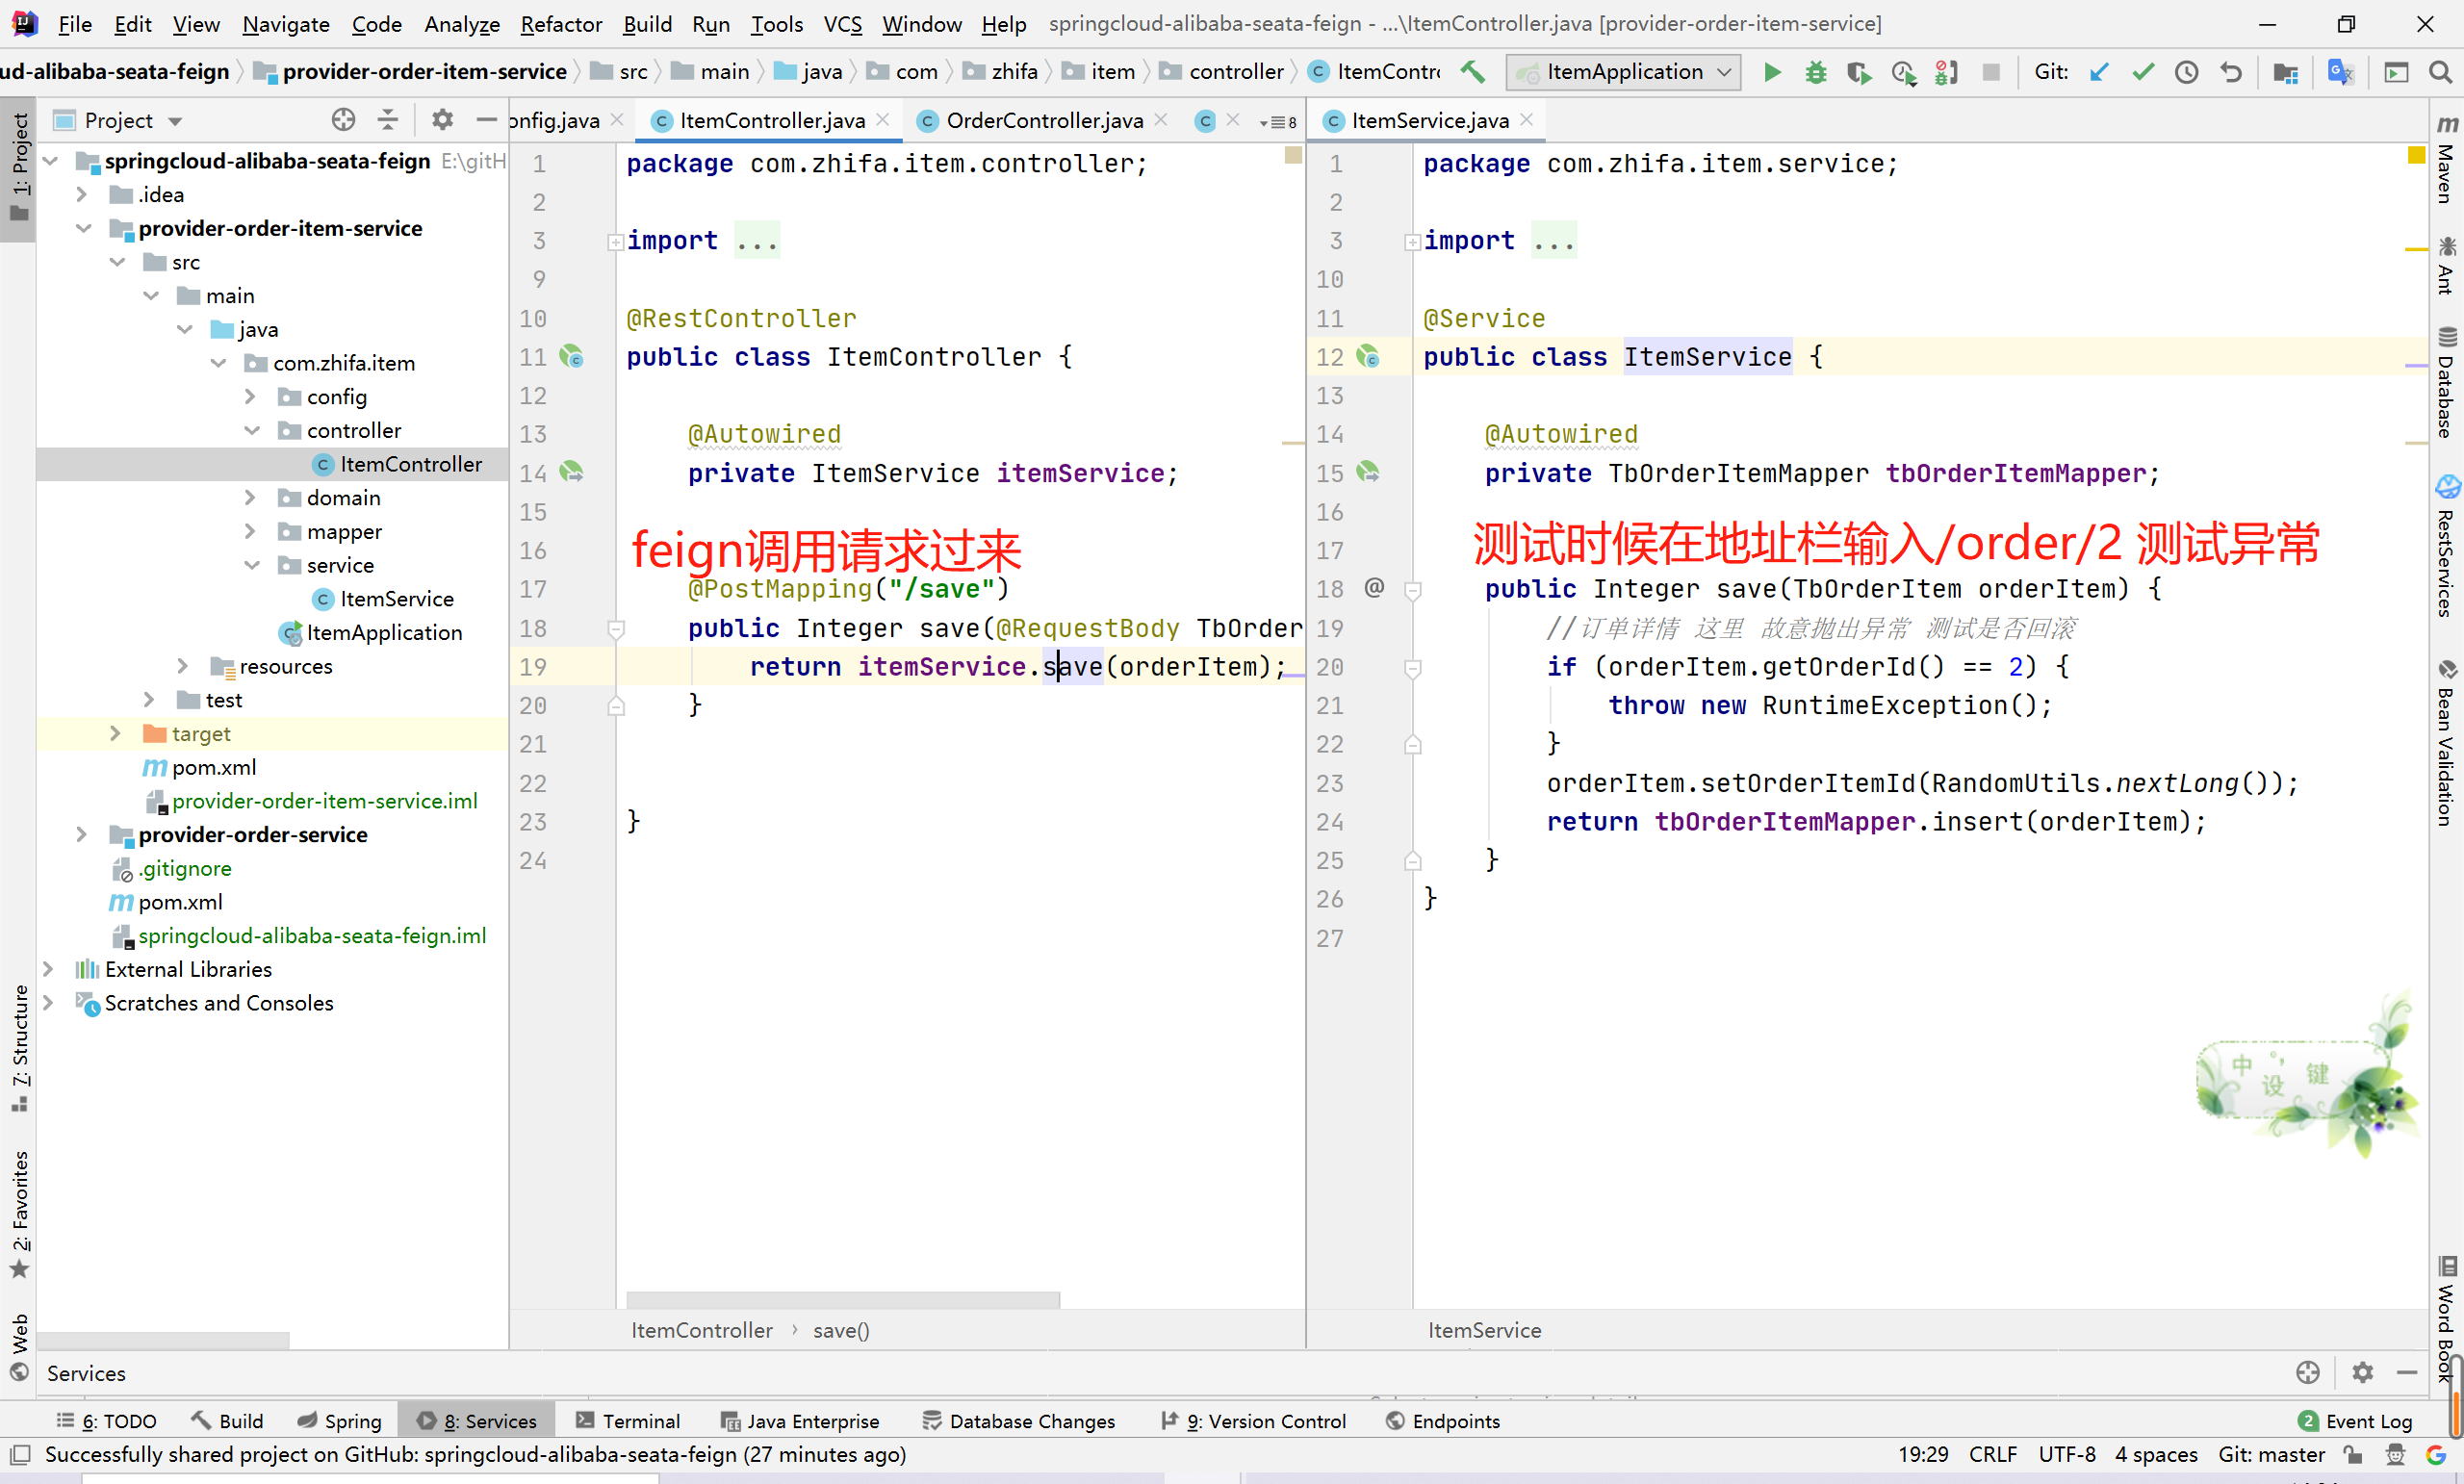
Task: Collapse the controller folder
Action: coord(252,430)
